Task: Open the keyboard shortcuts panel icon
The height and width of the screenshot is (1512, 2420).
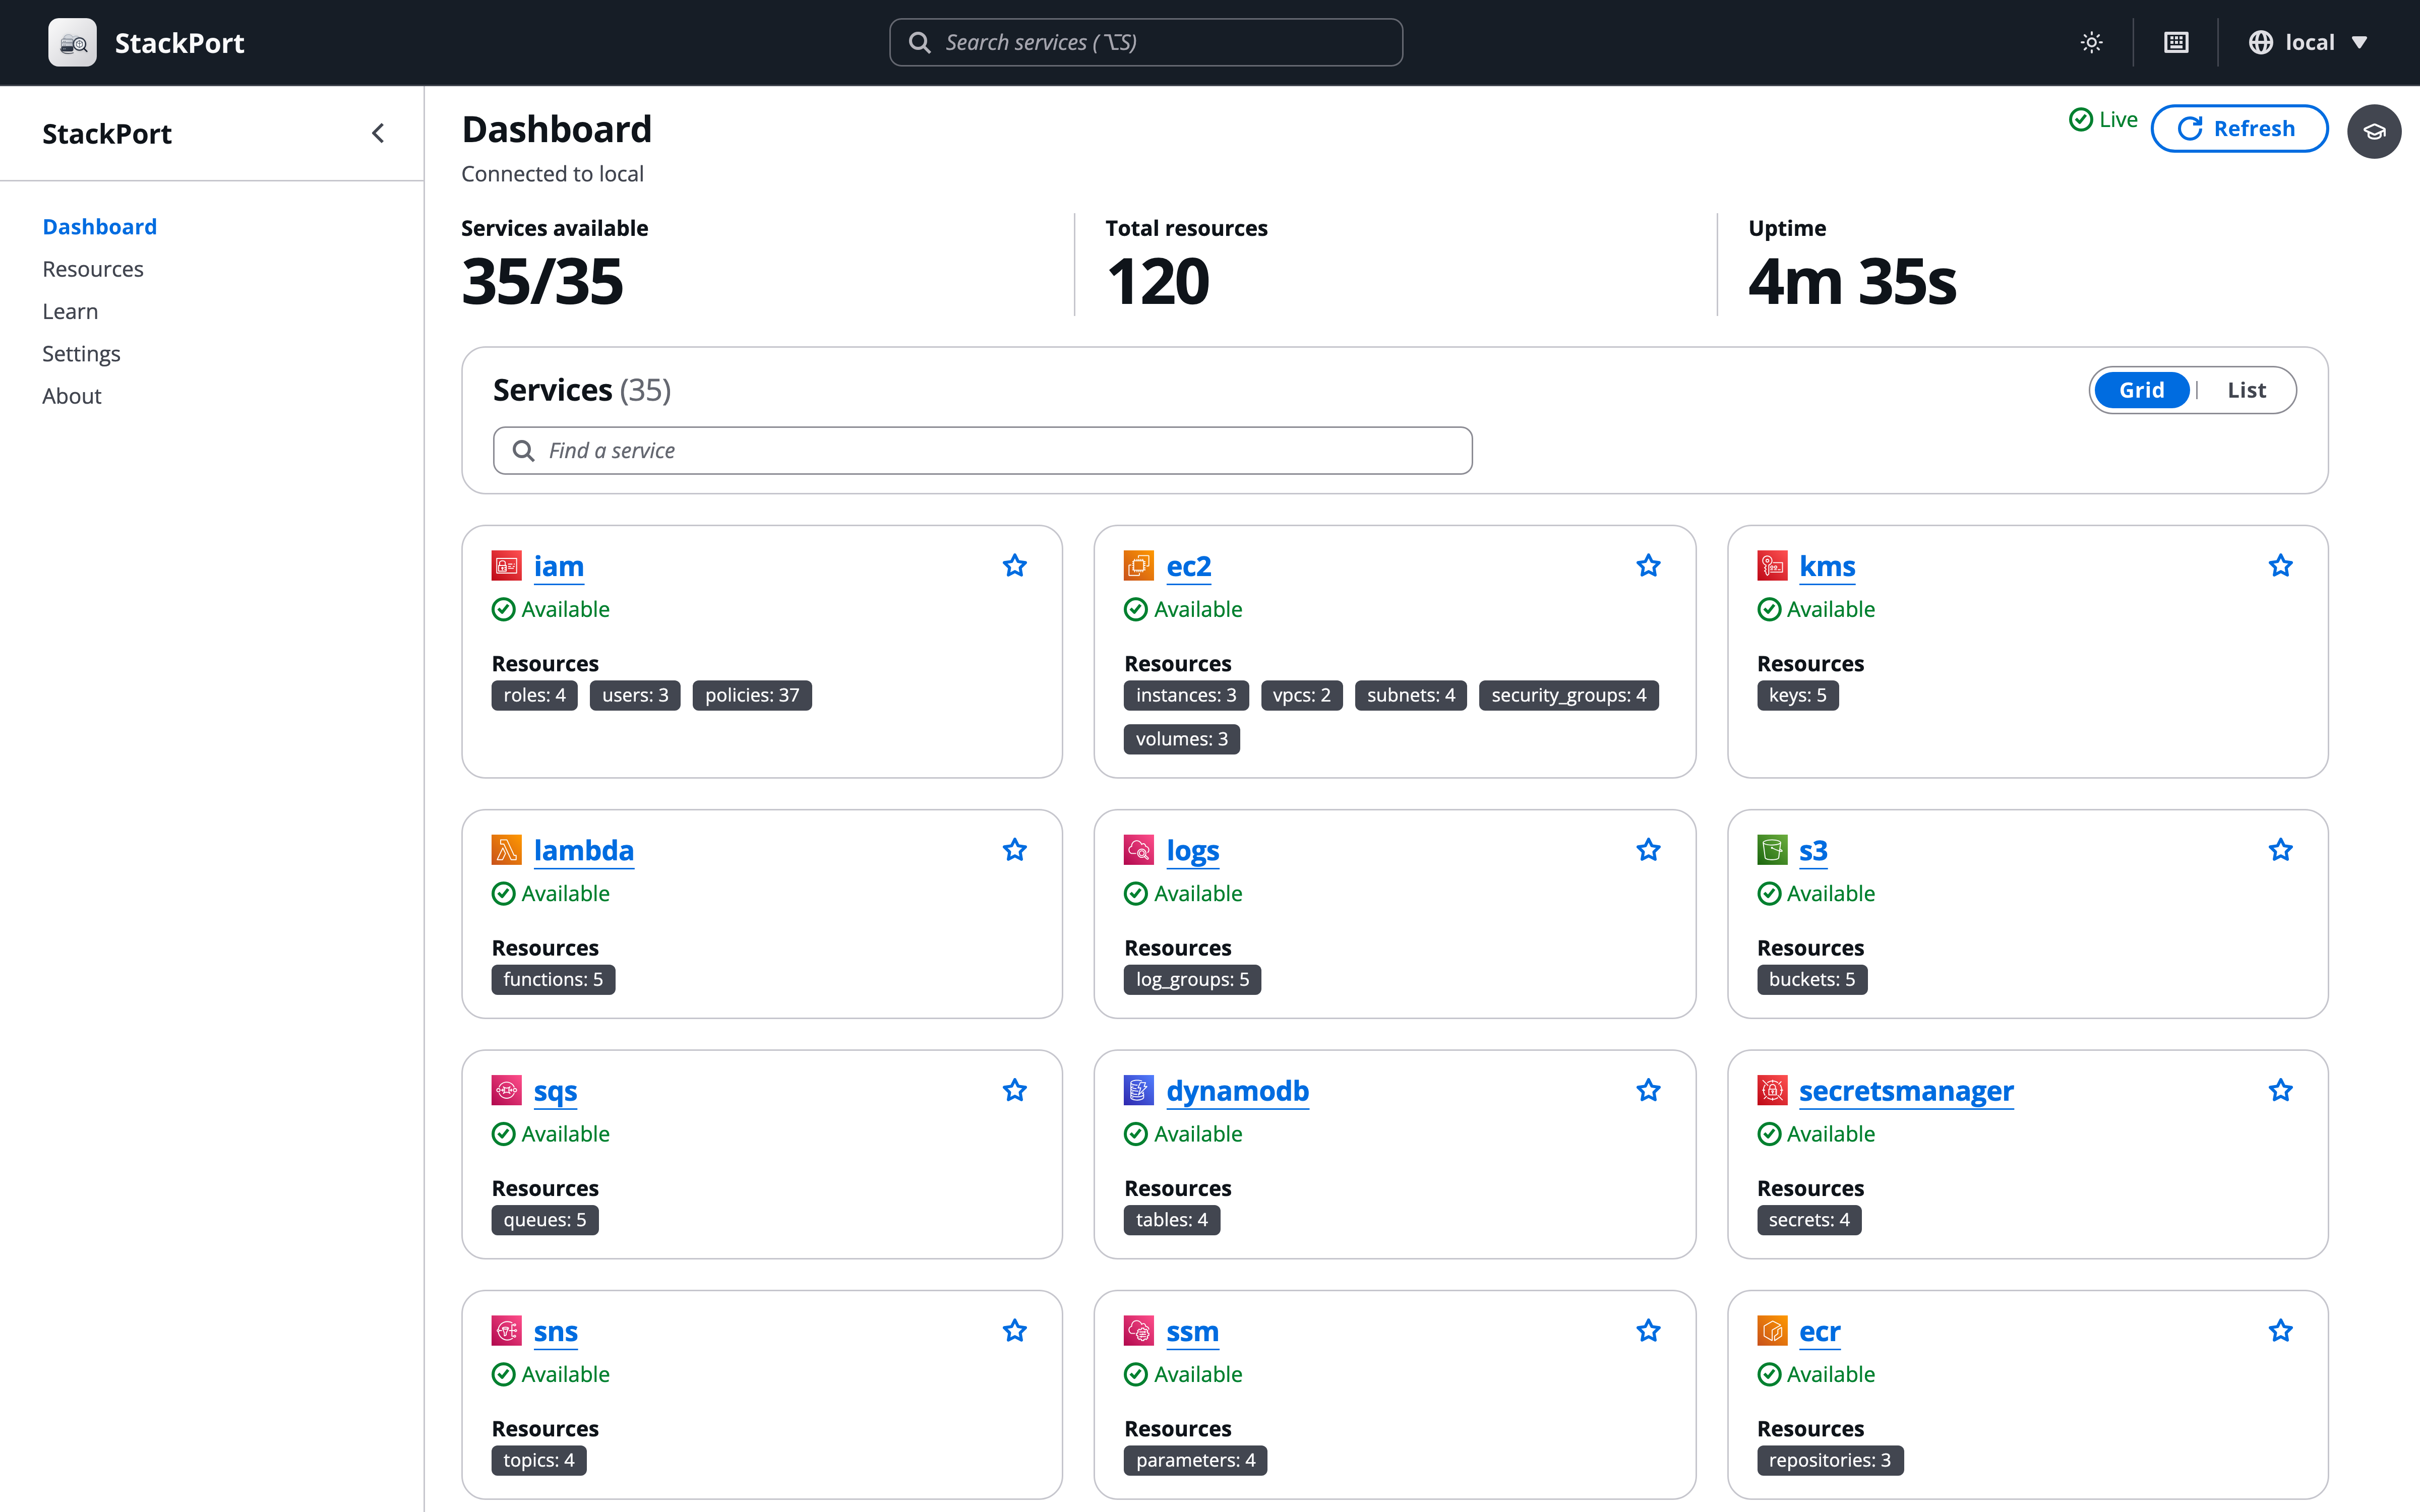Action: (2176, 42)
